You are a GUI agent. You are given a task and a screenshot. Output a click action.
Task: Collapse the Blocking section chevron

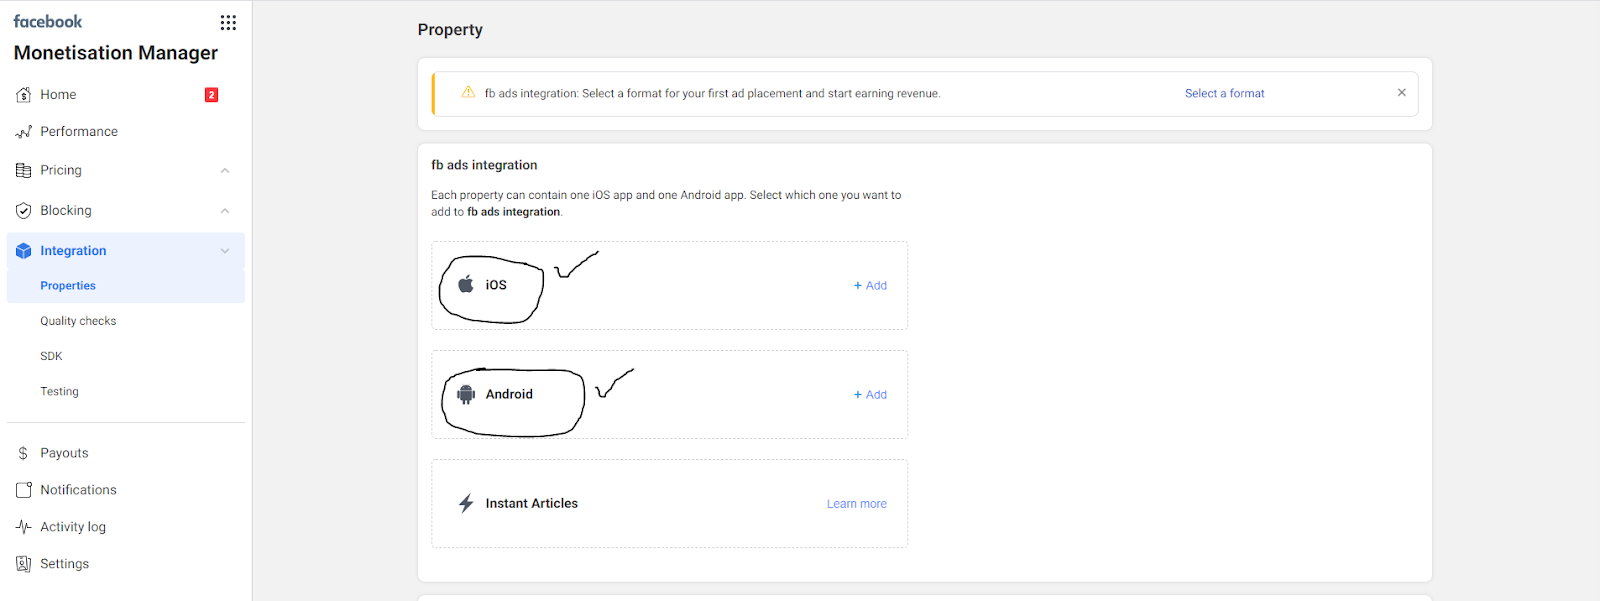[225, 211]
